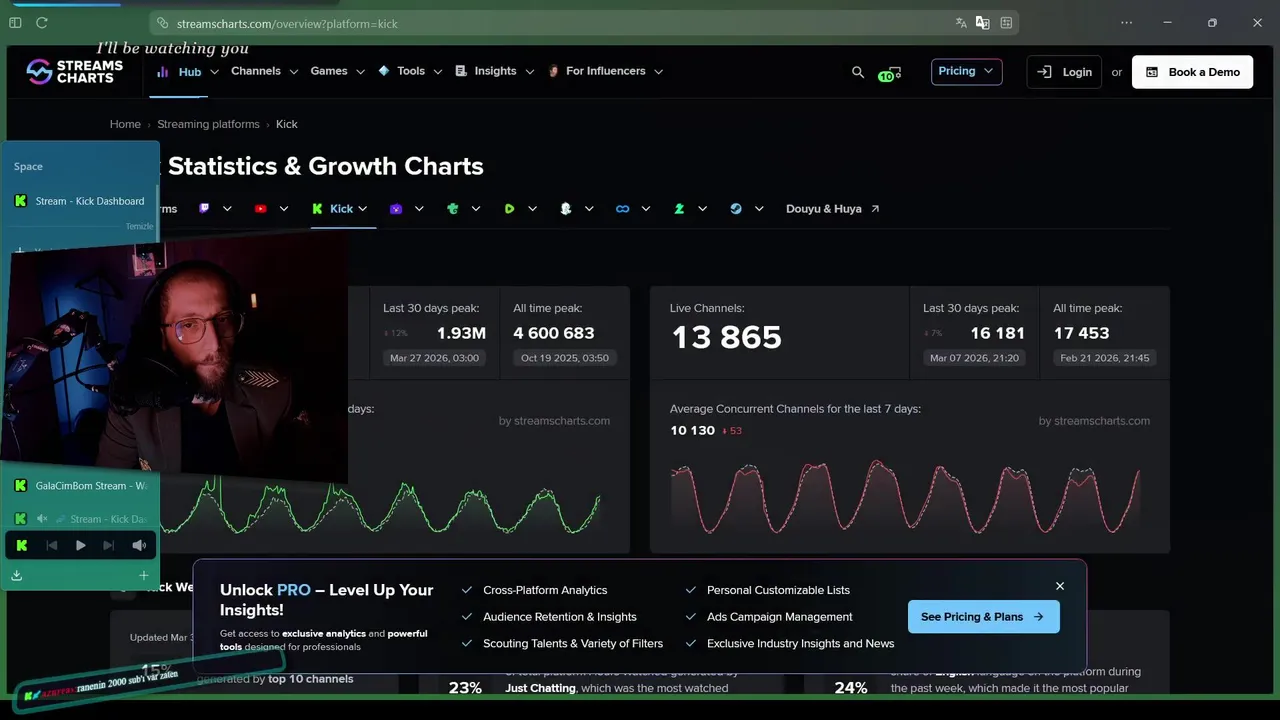The width and height of the screenshot is (1280, 720).
Task: Select the blue infinity platform icon
Action: [x=622, y=209]
